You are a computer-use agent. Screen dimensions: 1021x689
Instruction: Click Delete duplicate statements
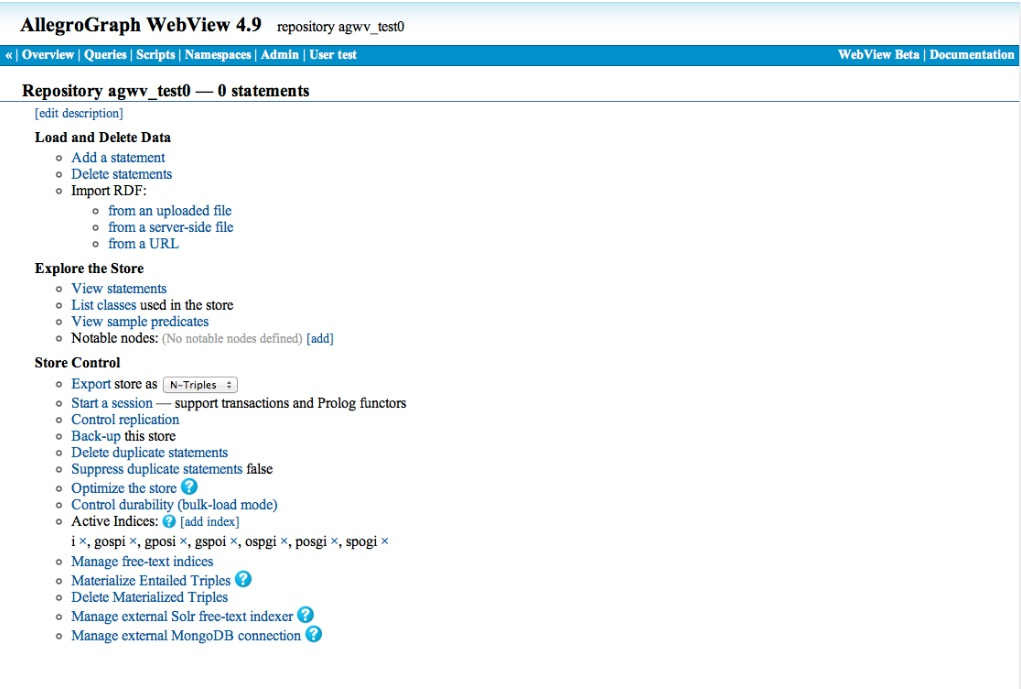coord(150,453)
